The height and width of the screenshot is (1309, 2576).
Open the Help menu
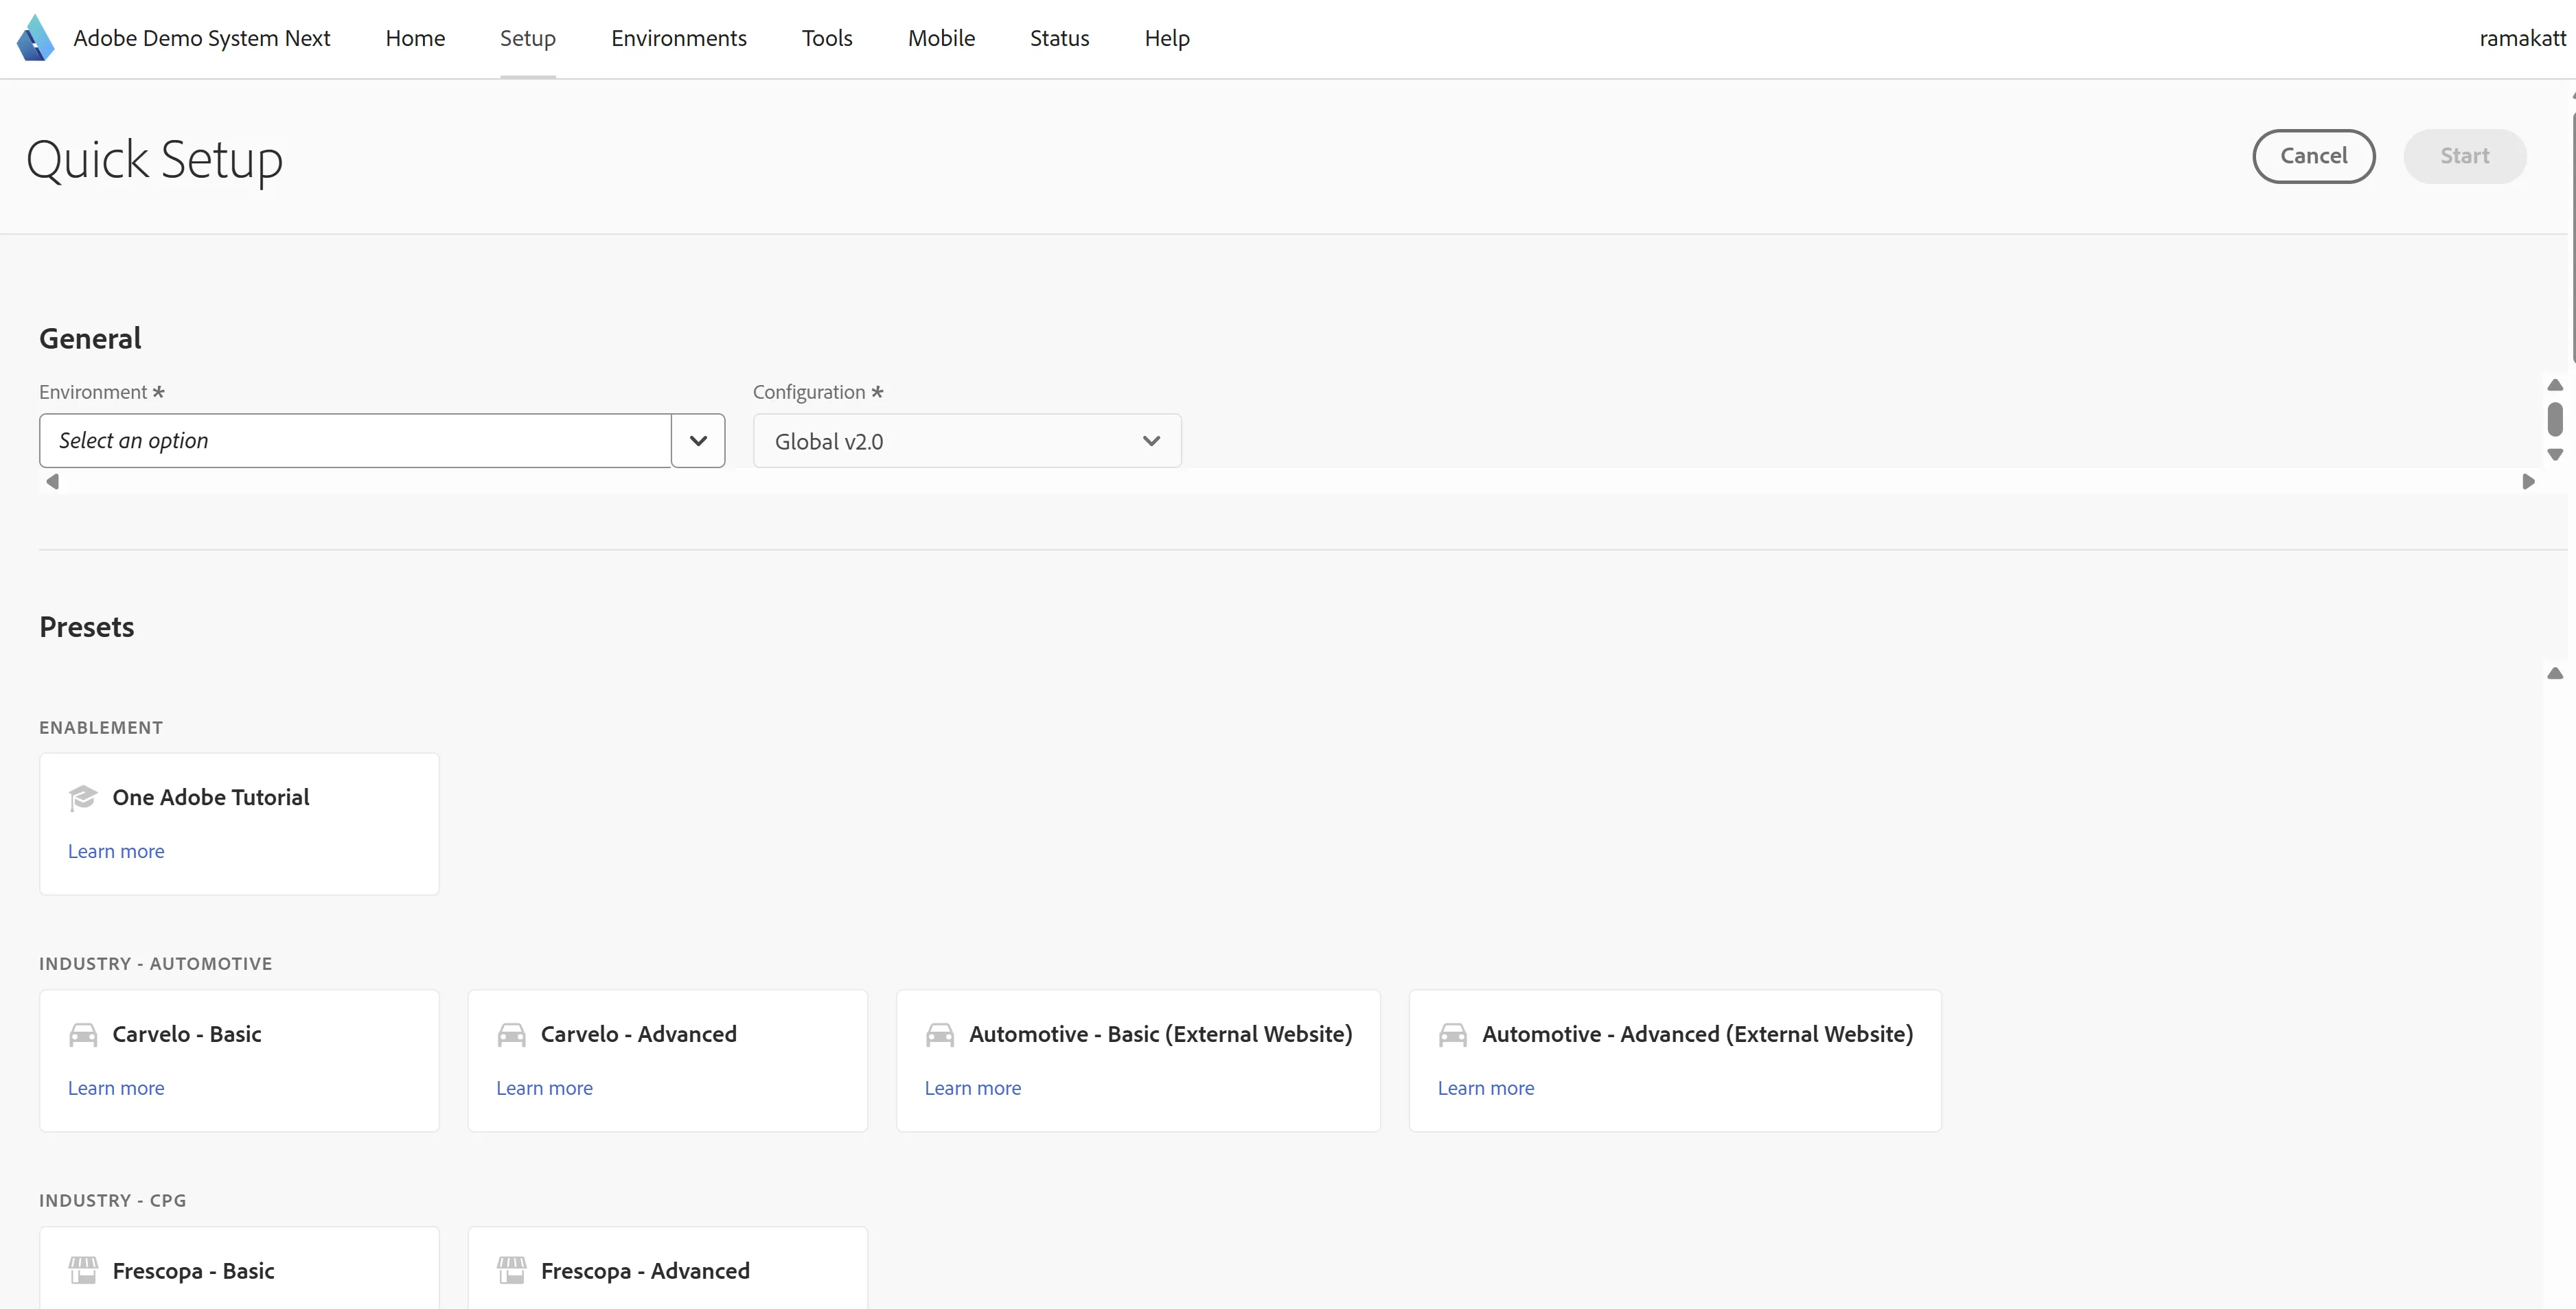pyautogui.click(x=1167, y=38)
